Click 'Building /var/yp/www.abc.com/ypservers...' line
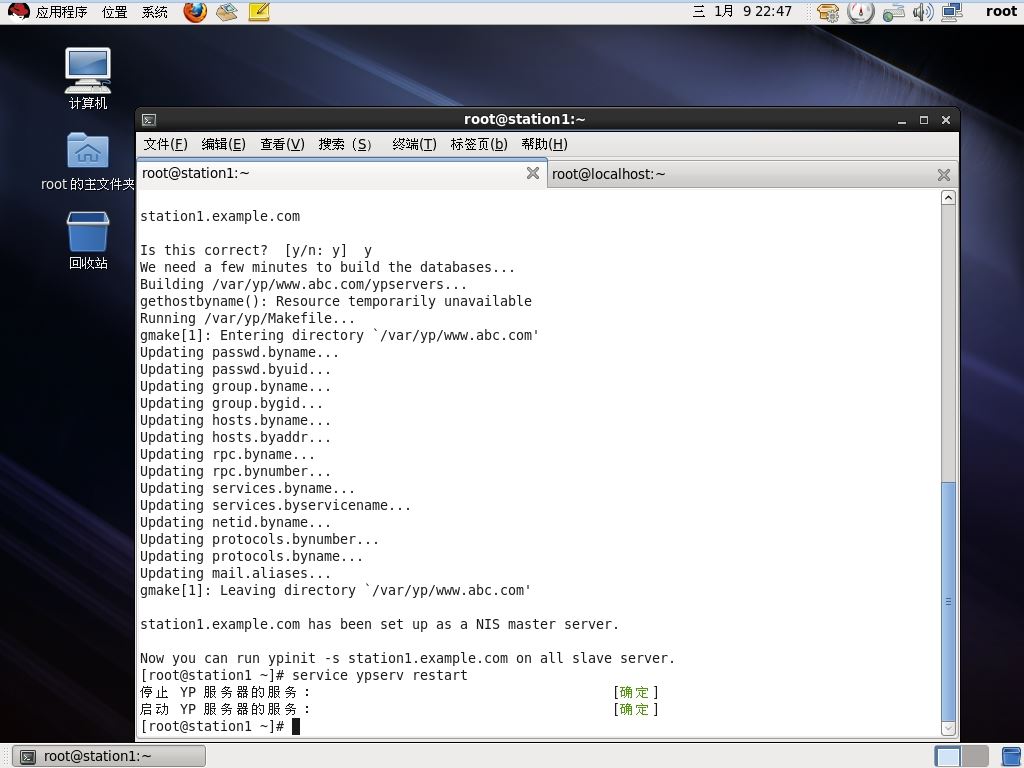Viewport: 1024px width, 768px height. 303,284
